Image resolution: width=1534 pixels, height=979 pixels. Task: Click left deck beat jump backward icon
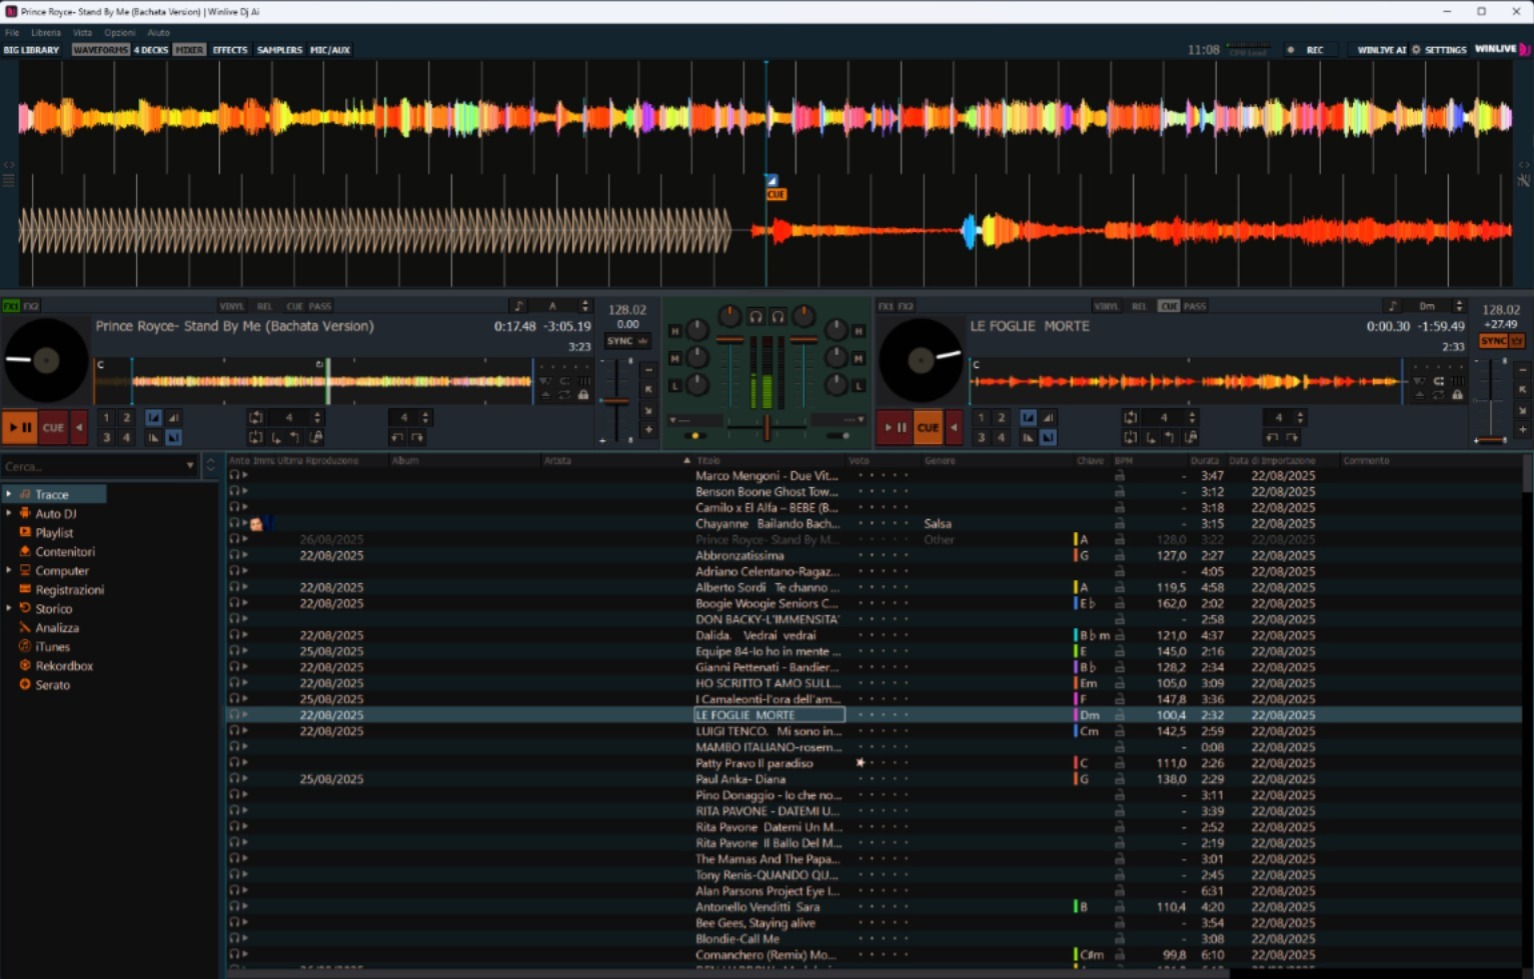[396, 436]
